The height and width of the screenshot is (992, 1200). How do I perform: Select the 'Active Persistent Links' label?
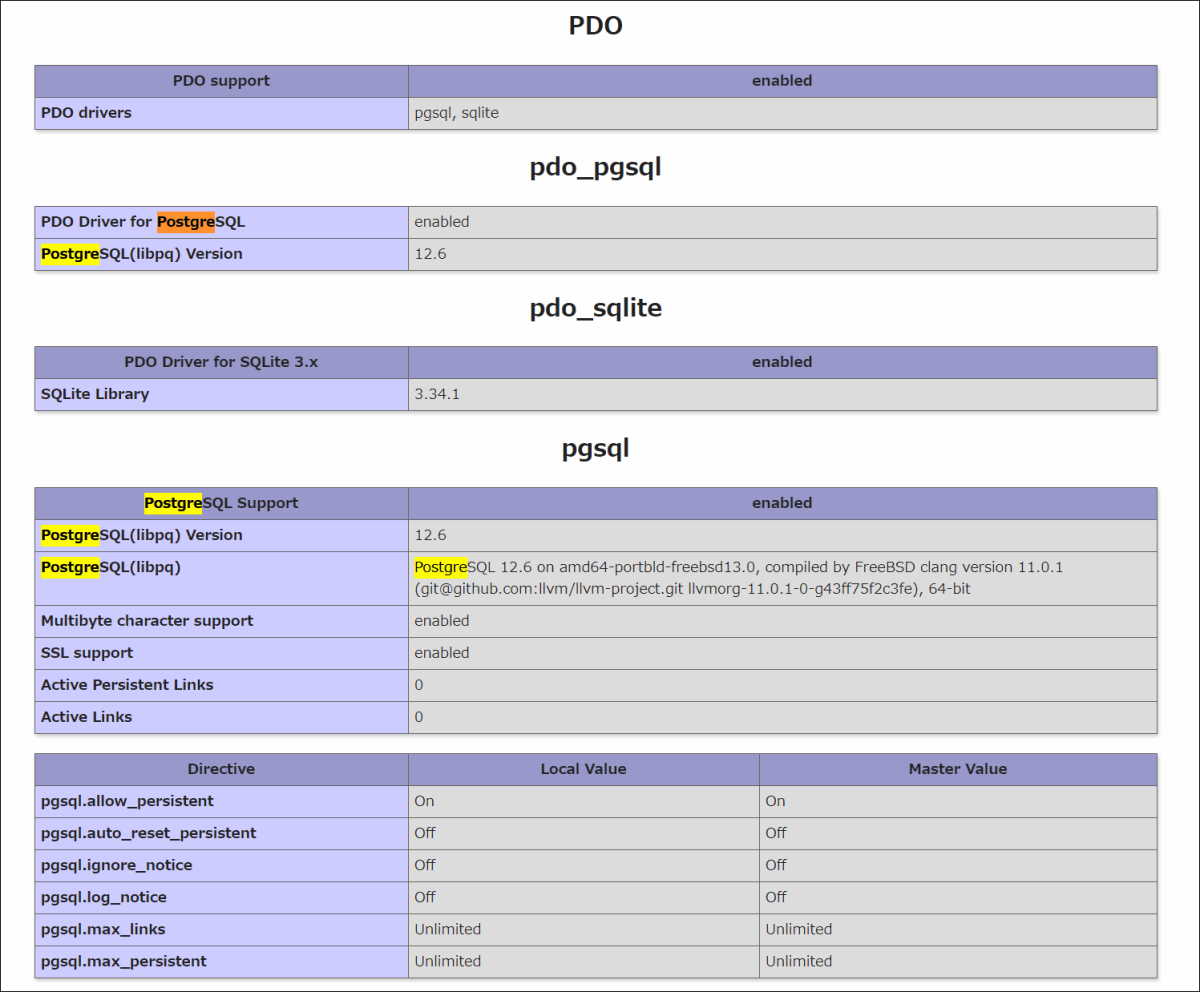point(127,685)
